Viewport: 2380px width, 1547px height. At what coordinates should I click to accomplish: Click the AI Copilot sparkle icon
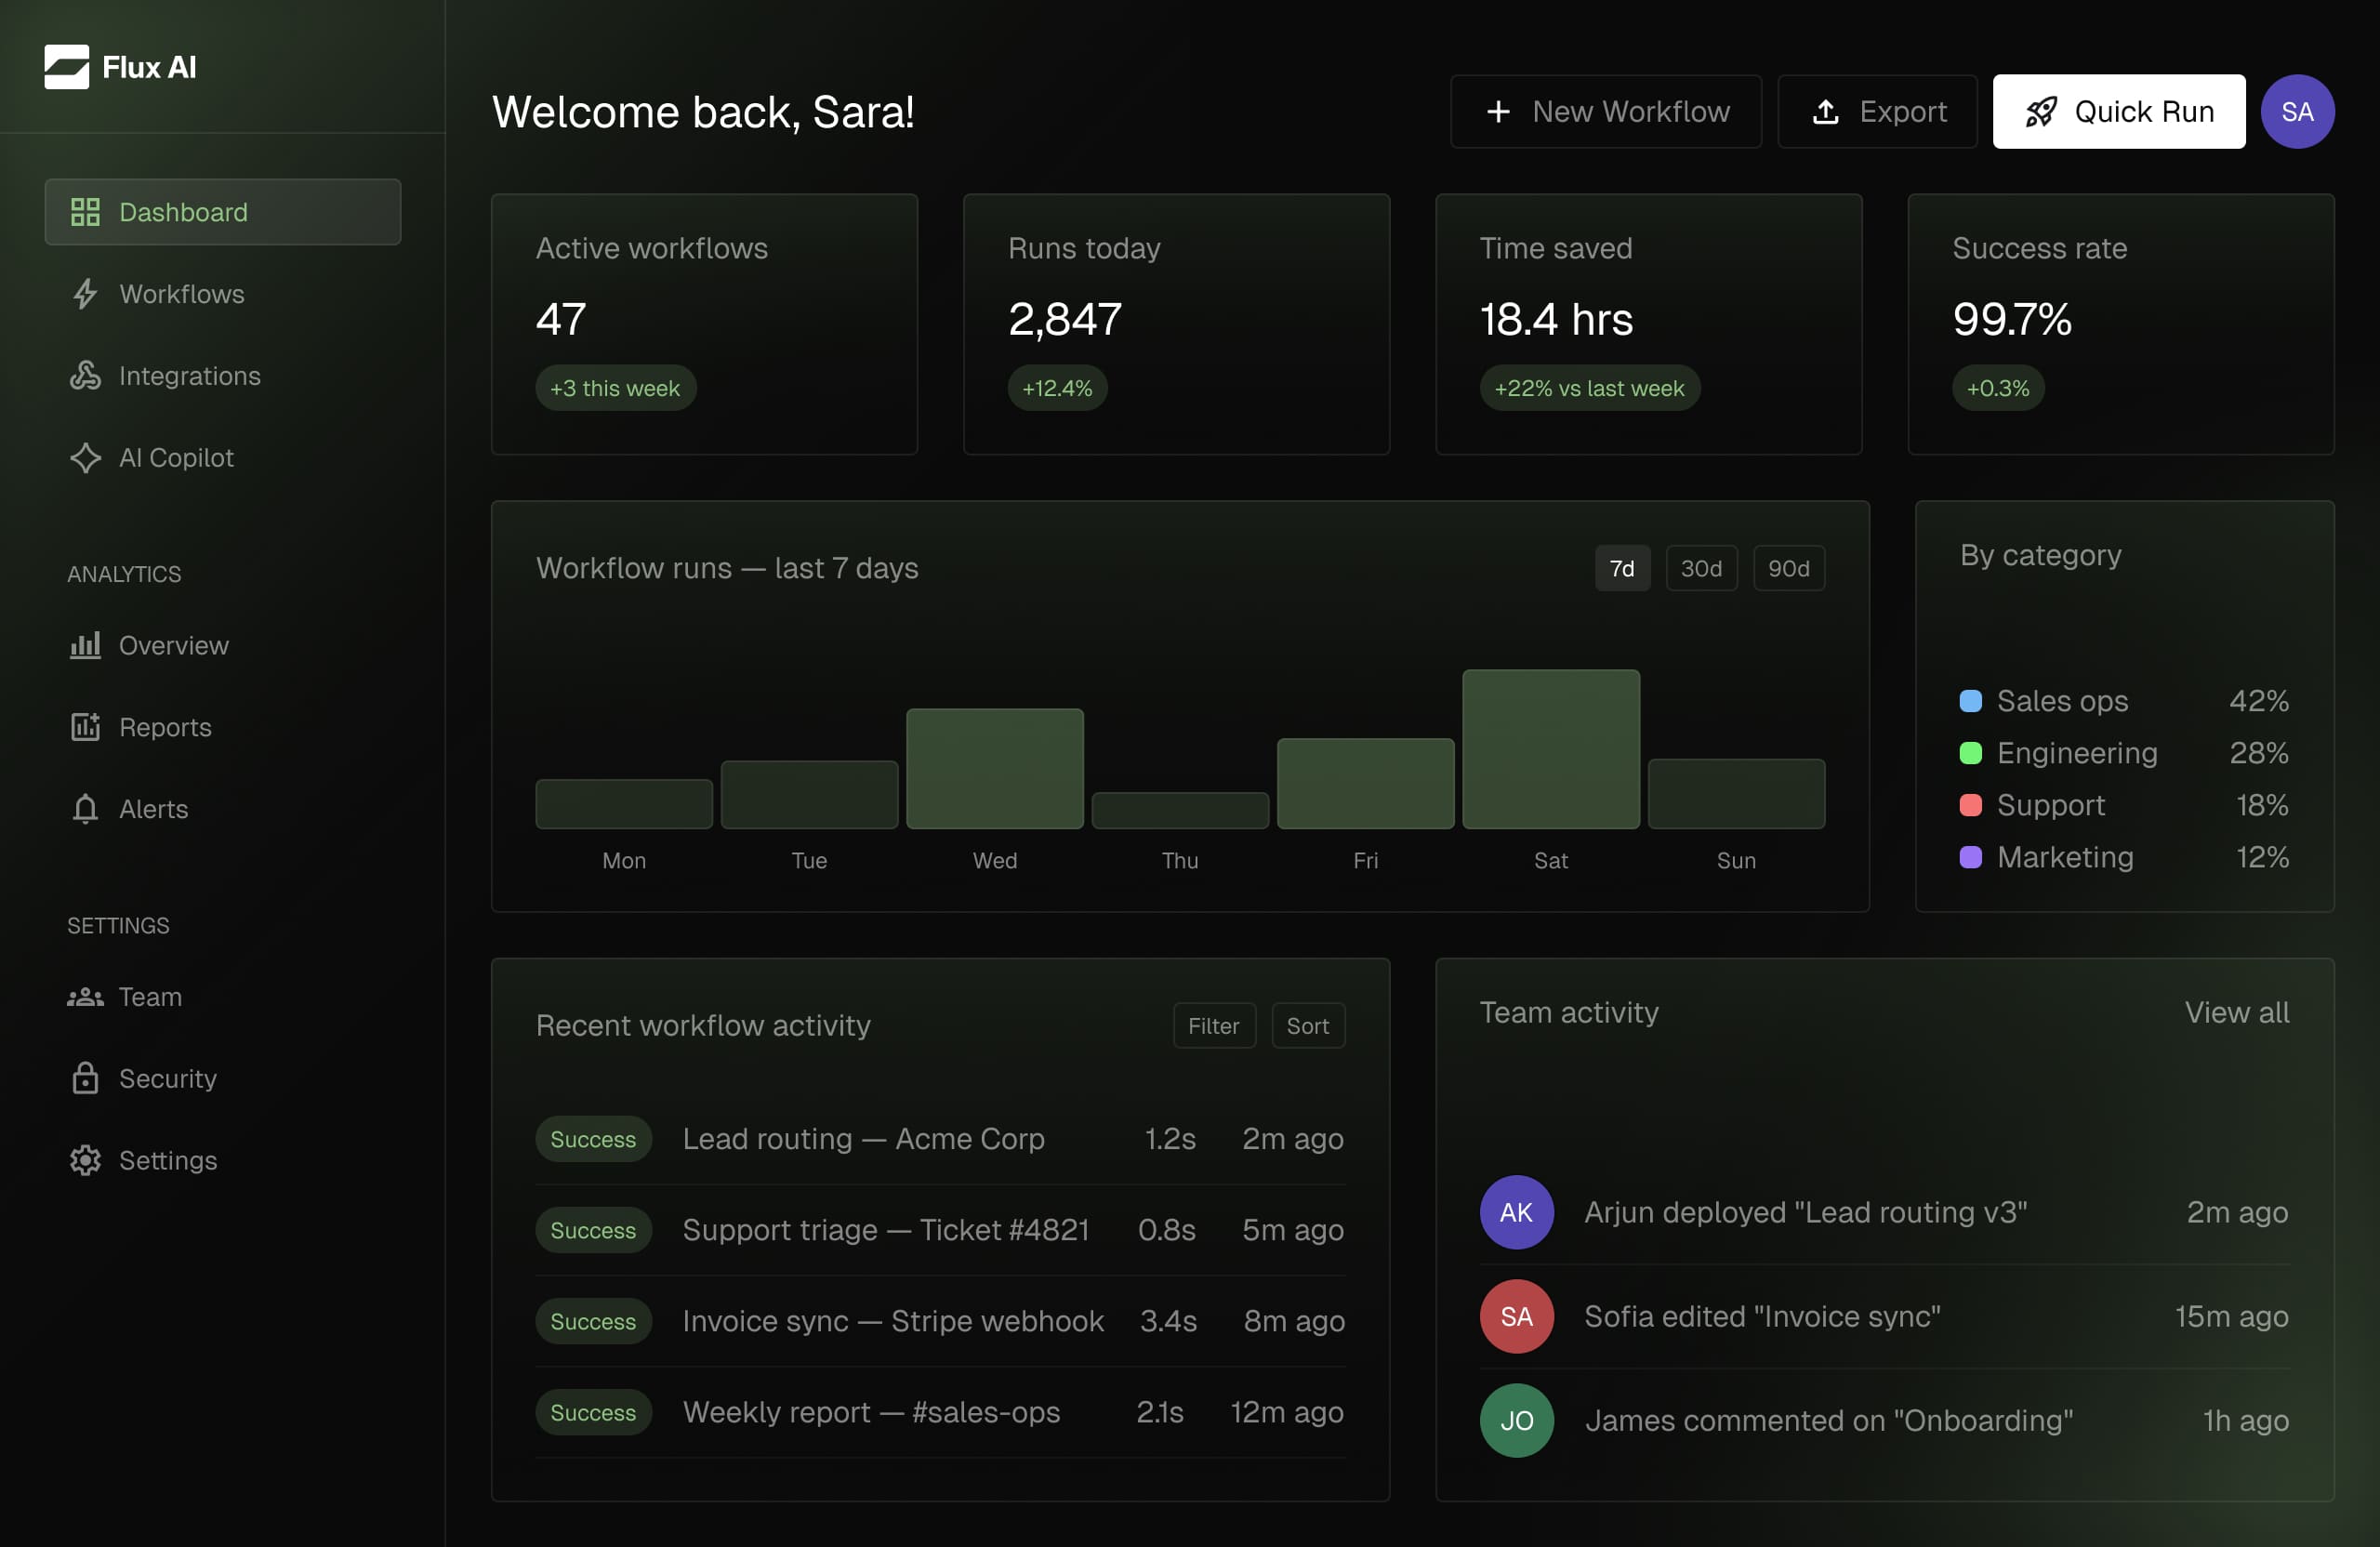coord(85,458)
